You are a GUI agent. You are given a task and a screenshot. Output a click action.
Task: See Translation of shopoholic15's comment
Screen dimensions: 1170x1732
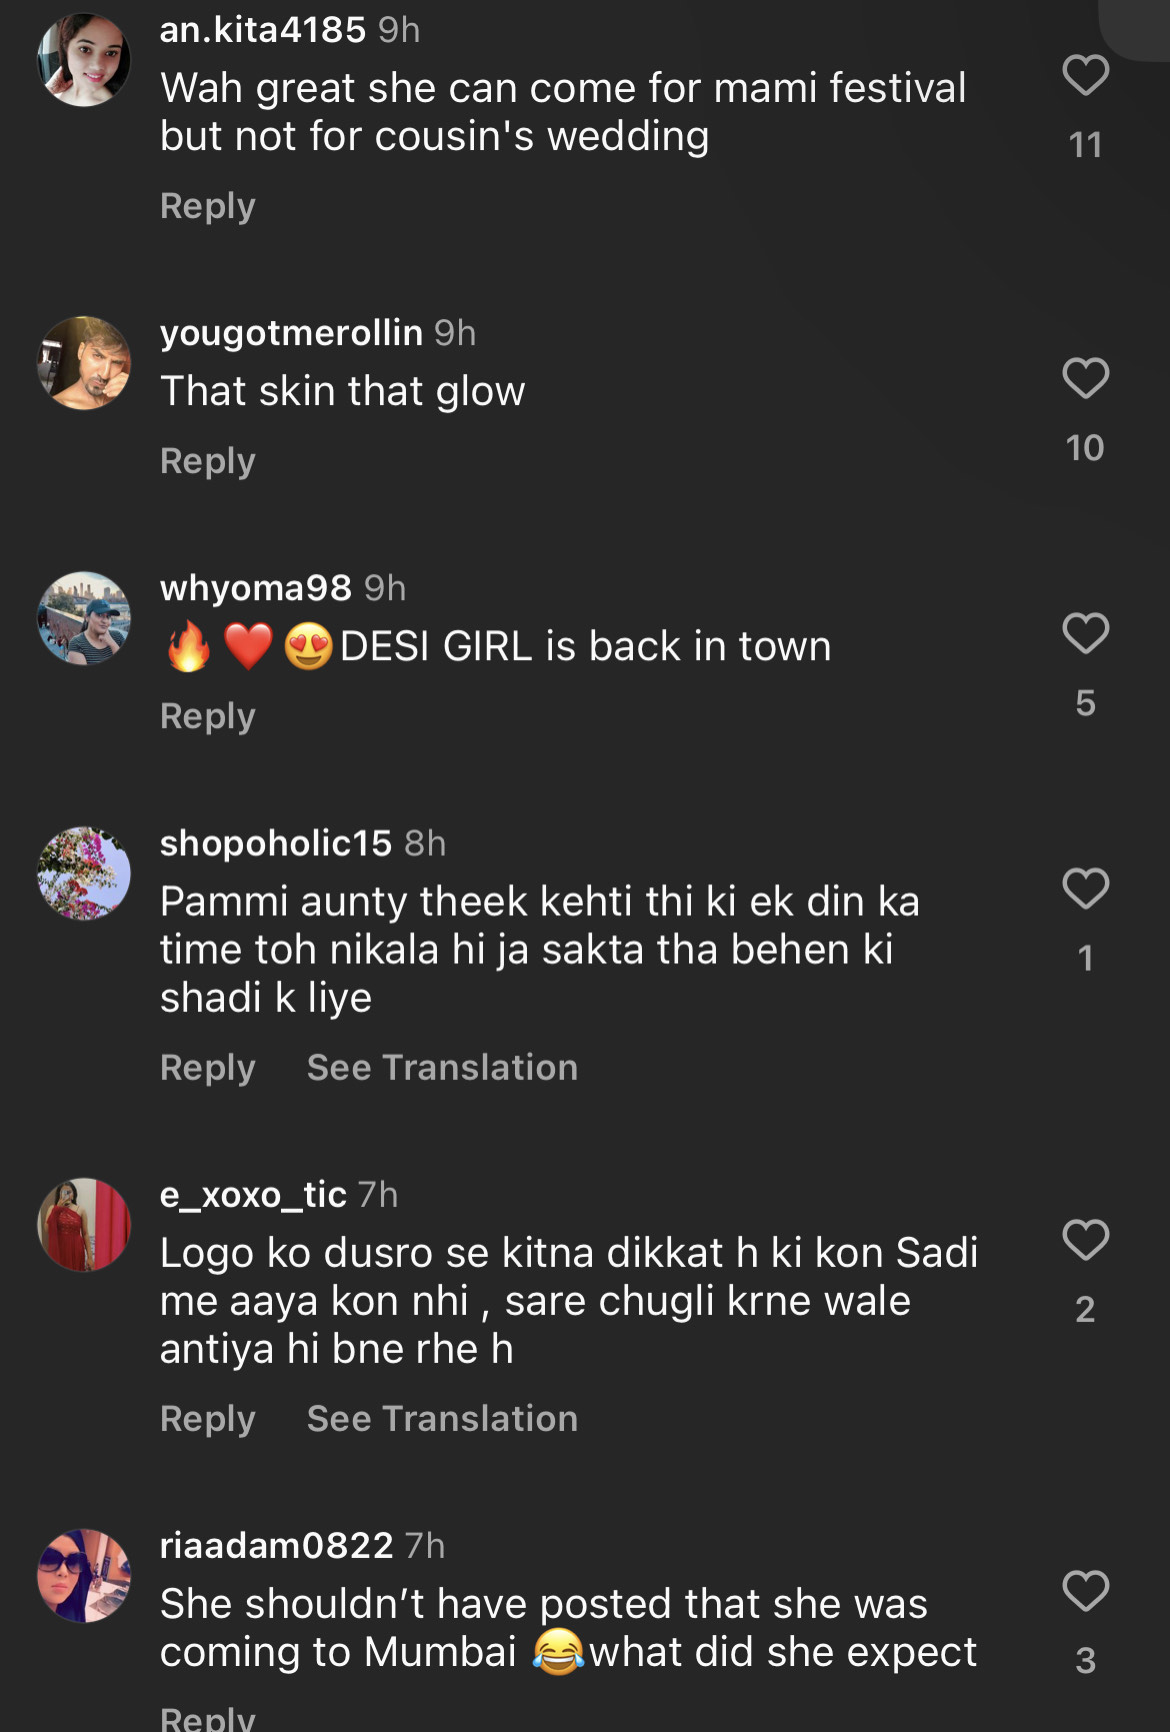pyautogui.click(x=442, y=1067)
